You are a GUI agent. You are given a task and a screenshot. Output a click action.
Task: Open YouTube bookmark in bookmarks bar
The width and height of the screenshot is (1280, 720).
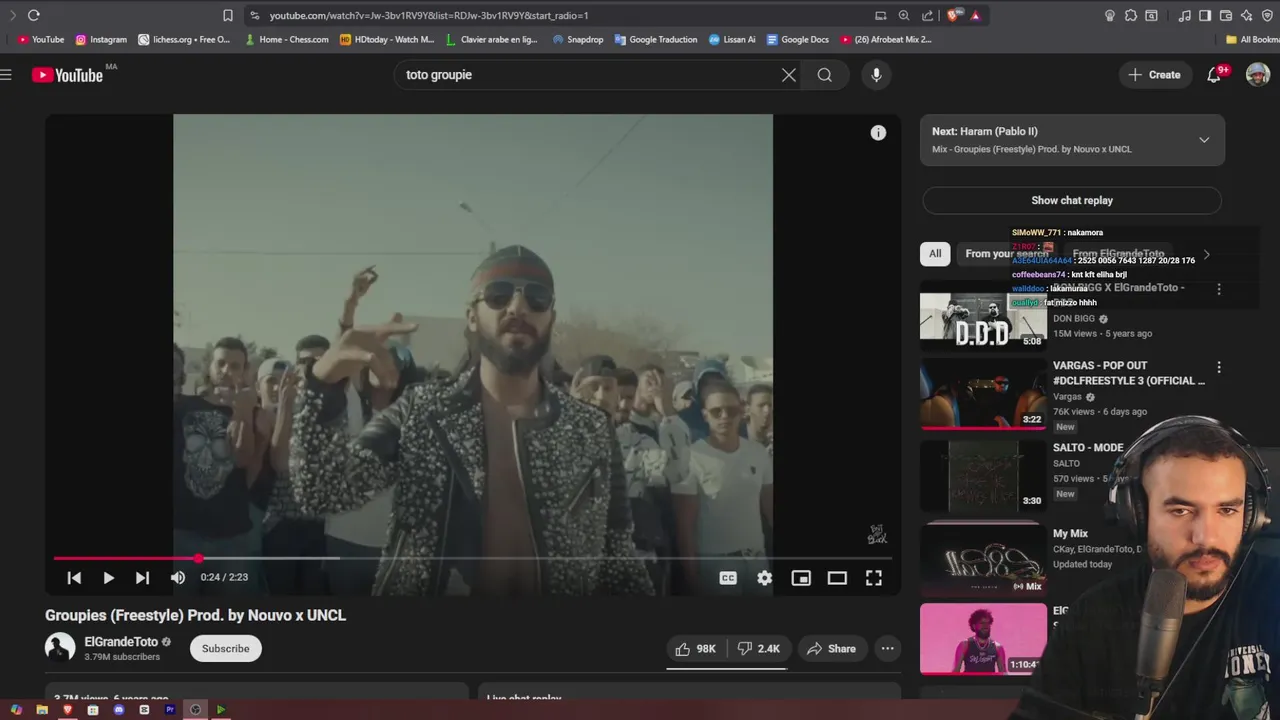click(x=41, y=40)
